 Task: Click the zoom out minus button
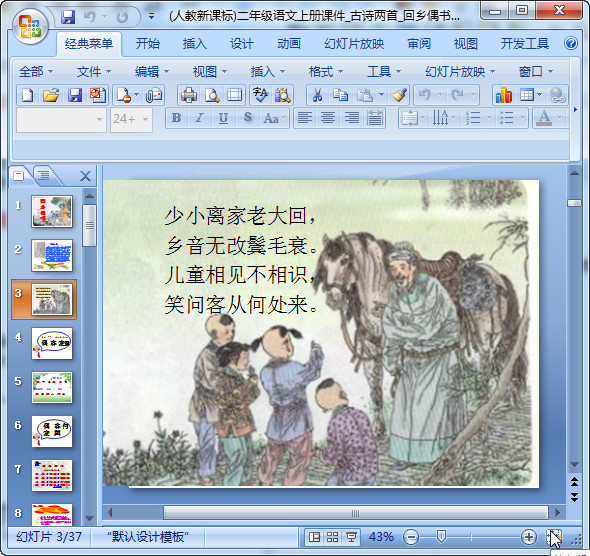click(x=411, y=537)
